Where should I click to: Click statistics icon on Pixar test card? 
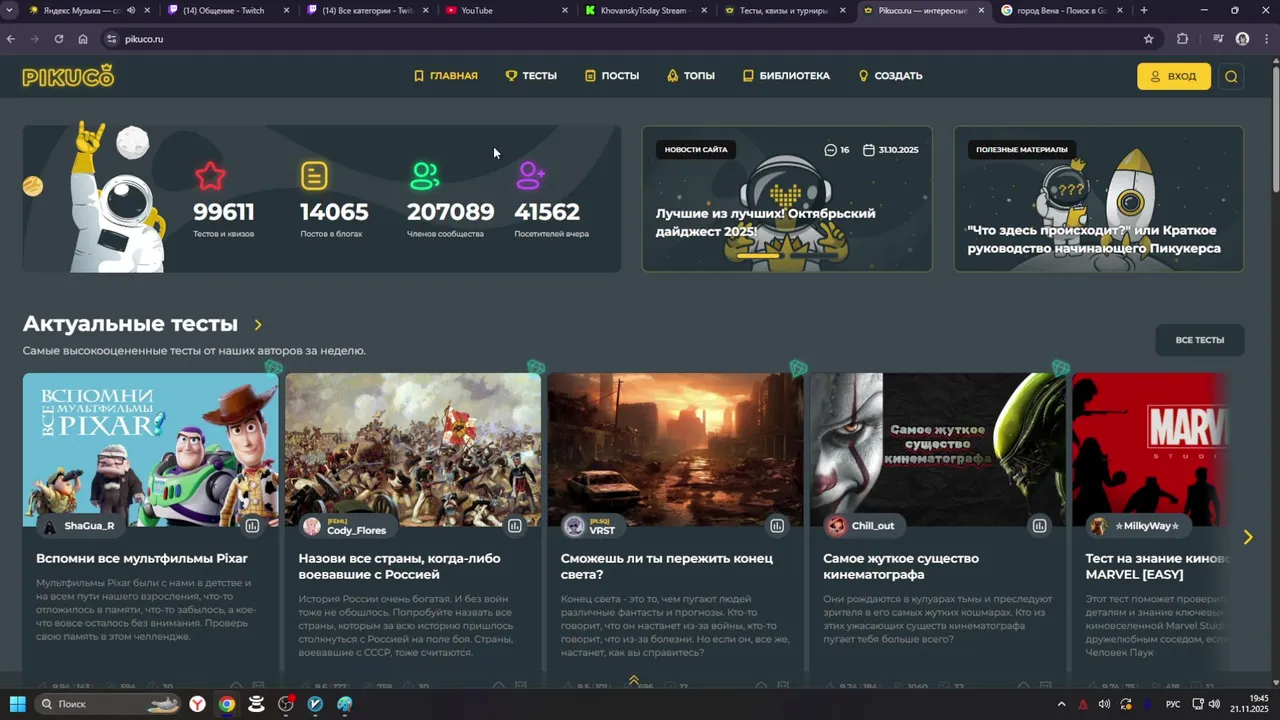click(252, 526)
